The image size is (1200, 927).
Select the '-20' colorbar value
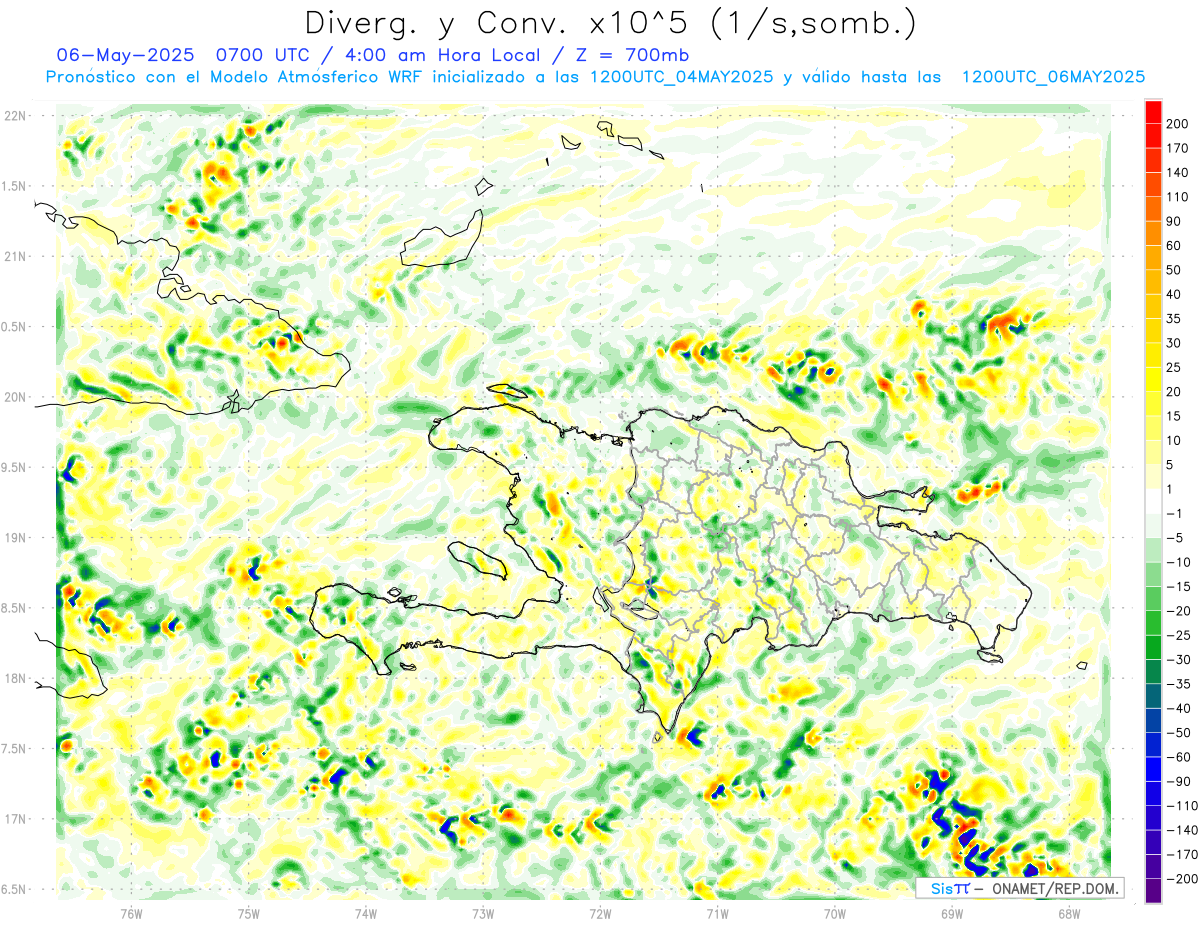click(x=1178, y=611)
